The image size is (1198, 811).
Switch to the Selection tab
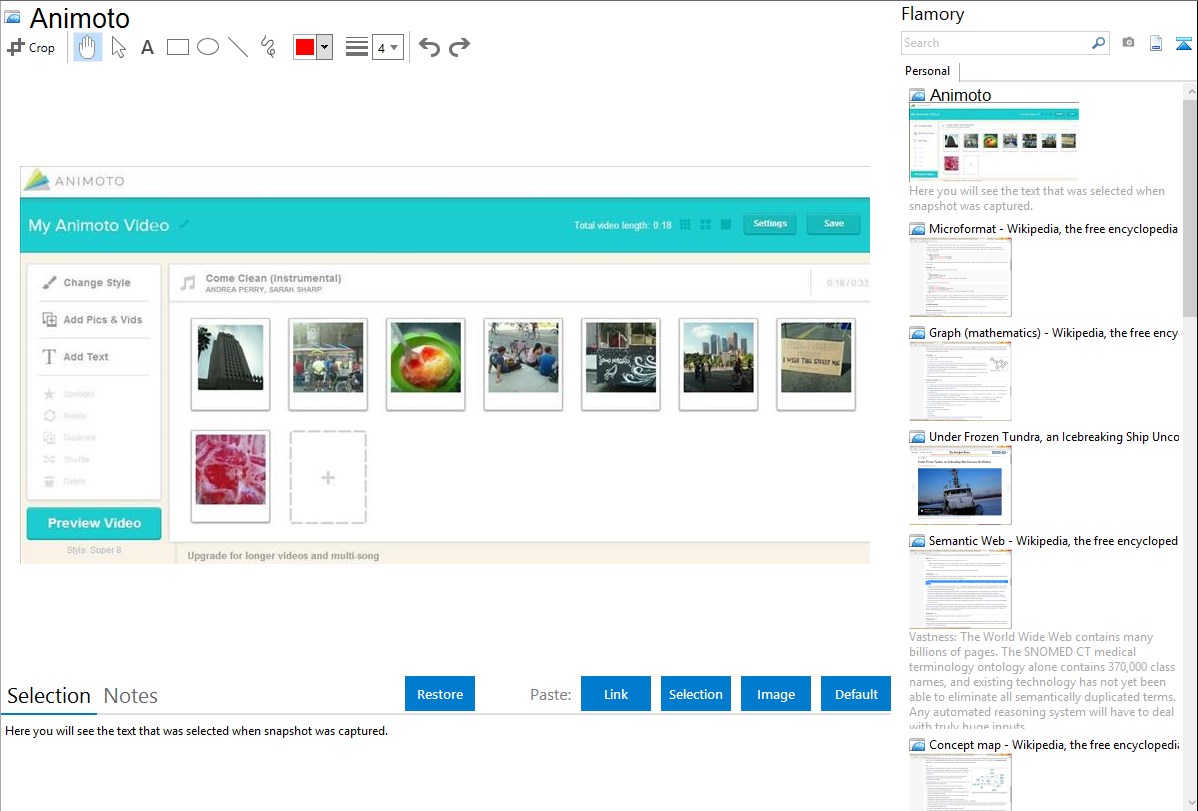click(49, 696)
